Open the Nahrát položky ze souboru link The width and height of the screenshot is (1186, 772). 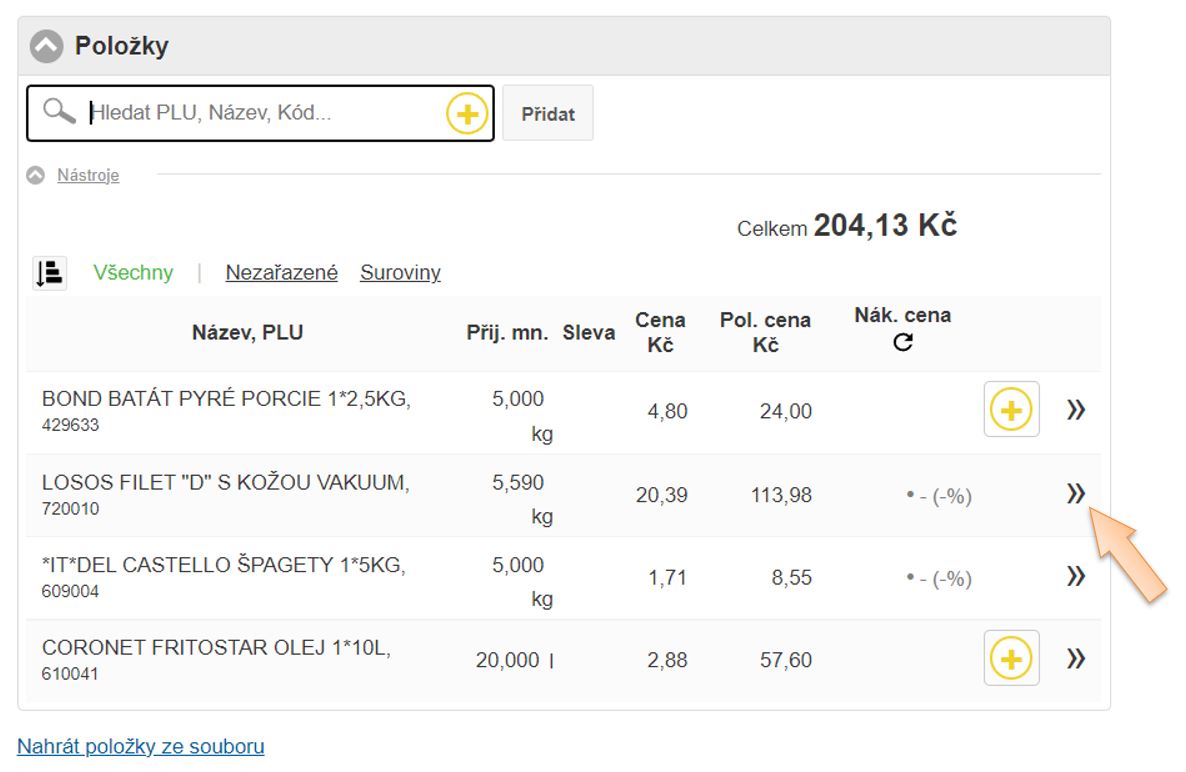coord(141,746)
